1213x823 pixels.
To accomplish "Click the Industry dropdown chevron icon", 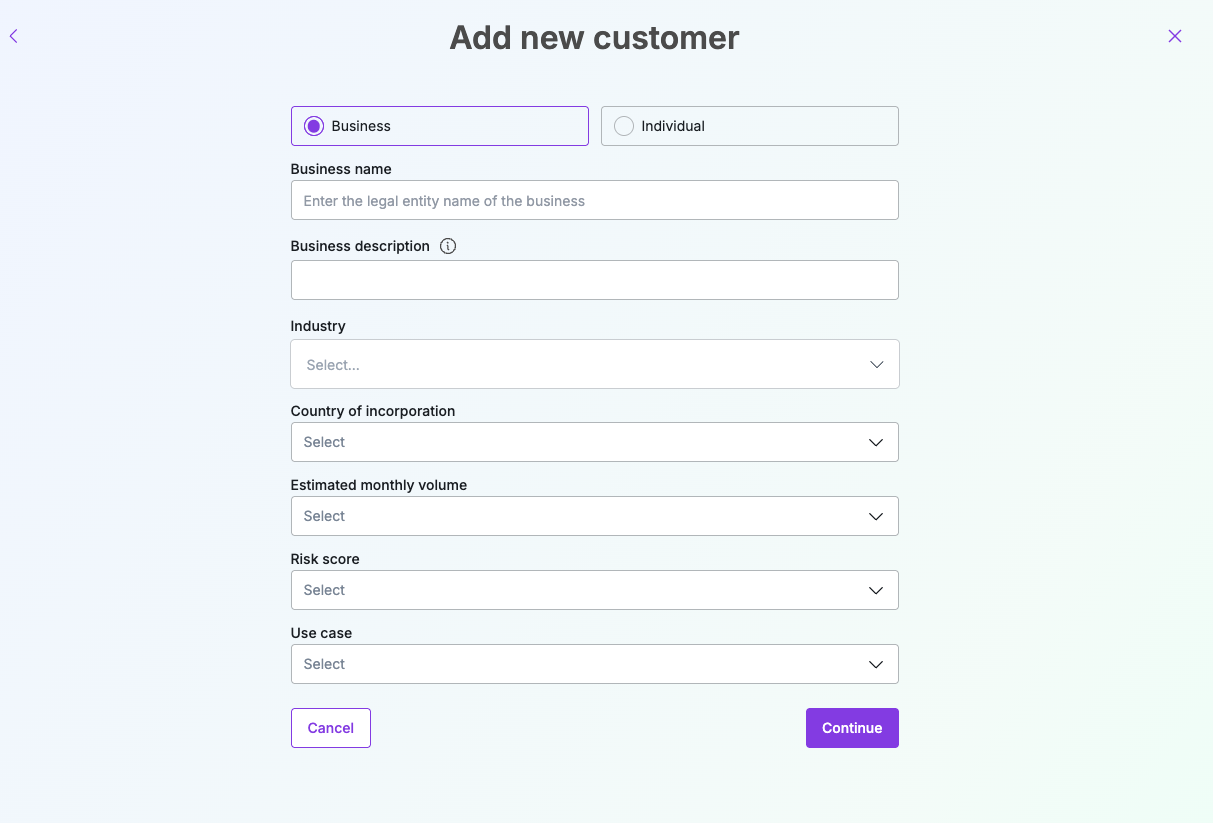I will point(877,365).
